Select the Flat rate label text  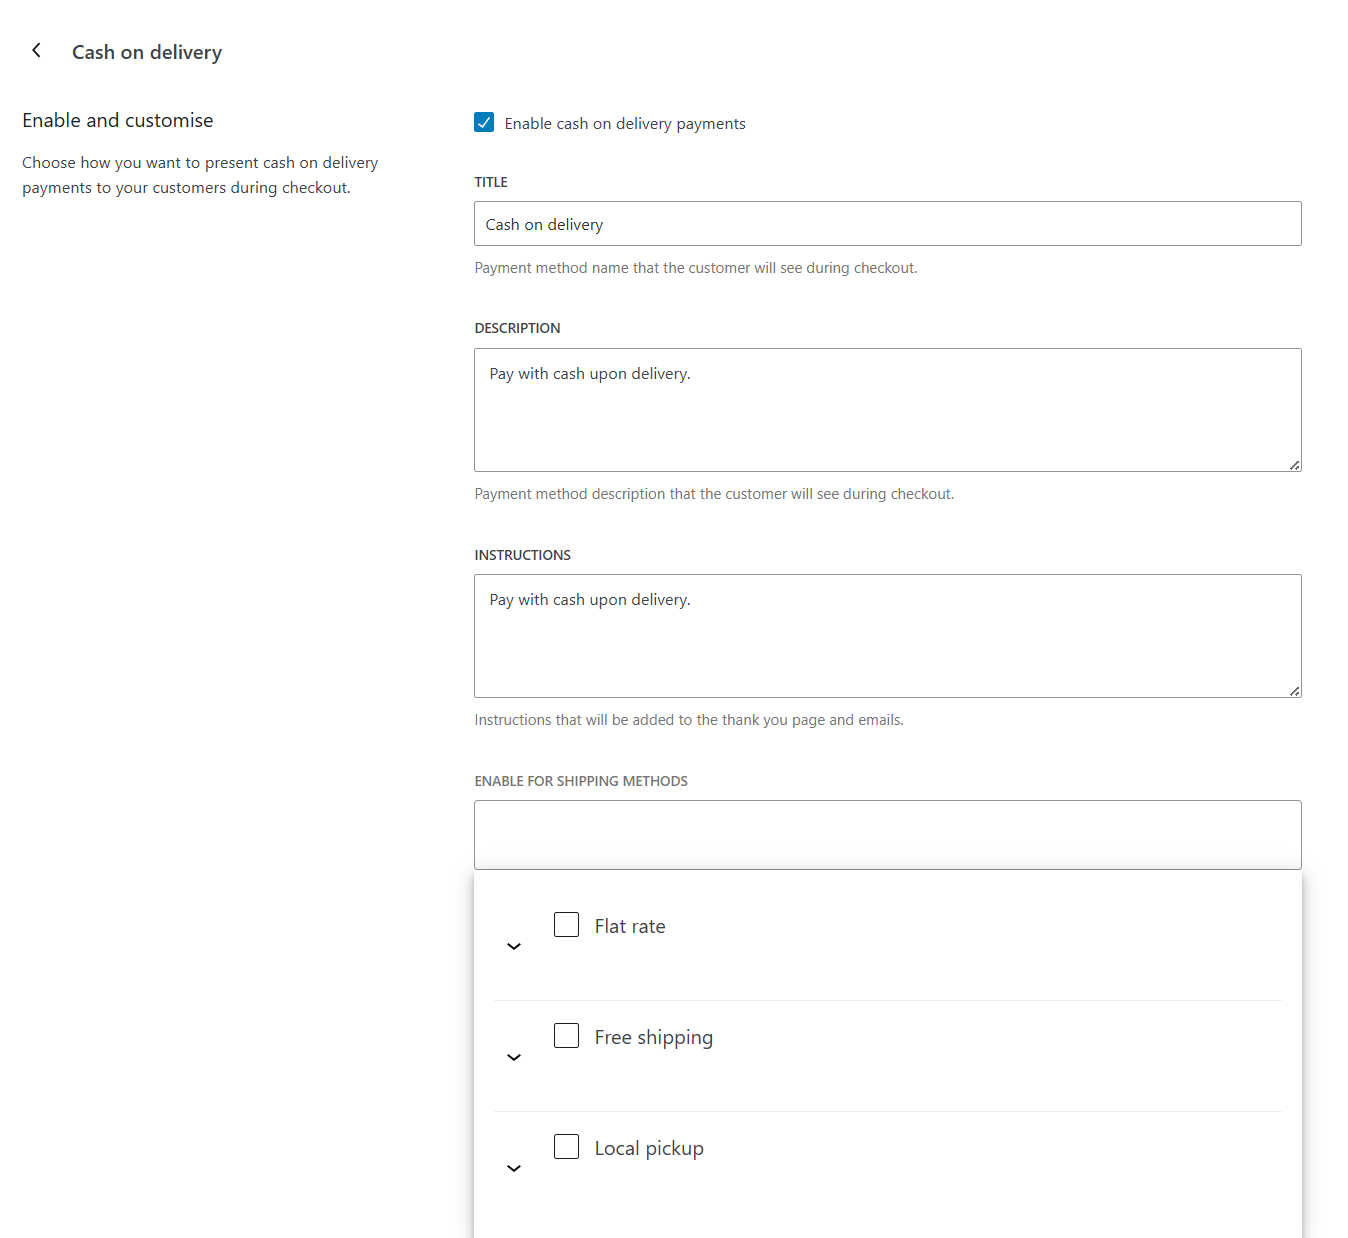(630, 926)
